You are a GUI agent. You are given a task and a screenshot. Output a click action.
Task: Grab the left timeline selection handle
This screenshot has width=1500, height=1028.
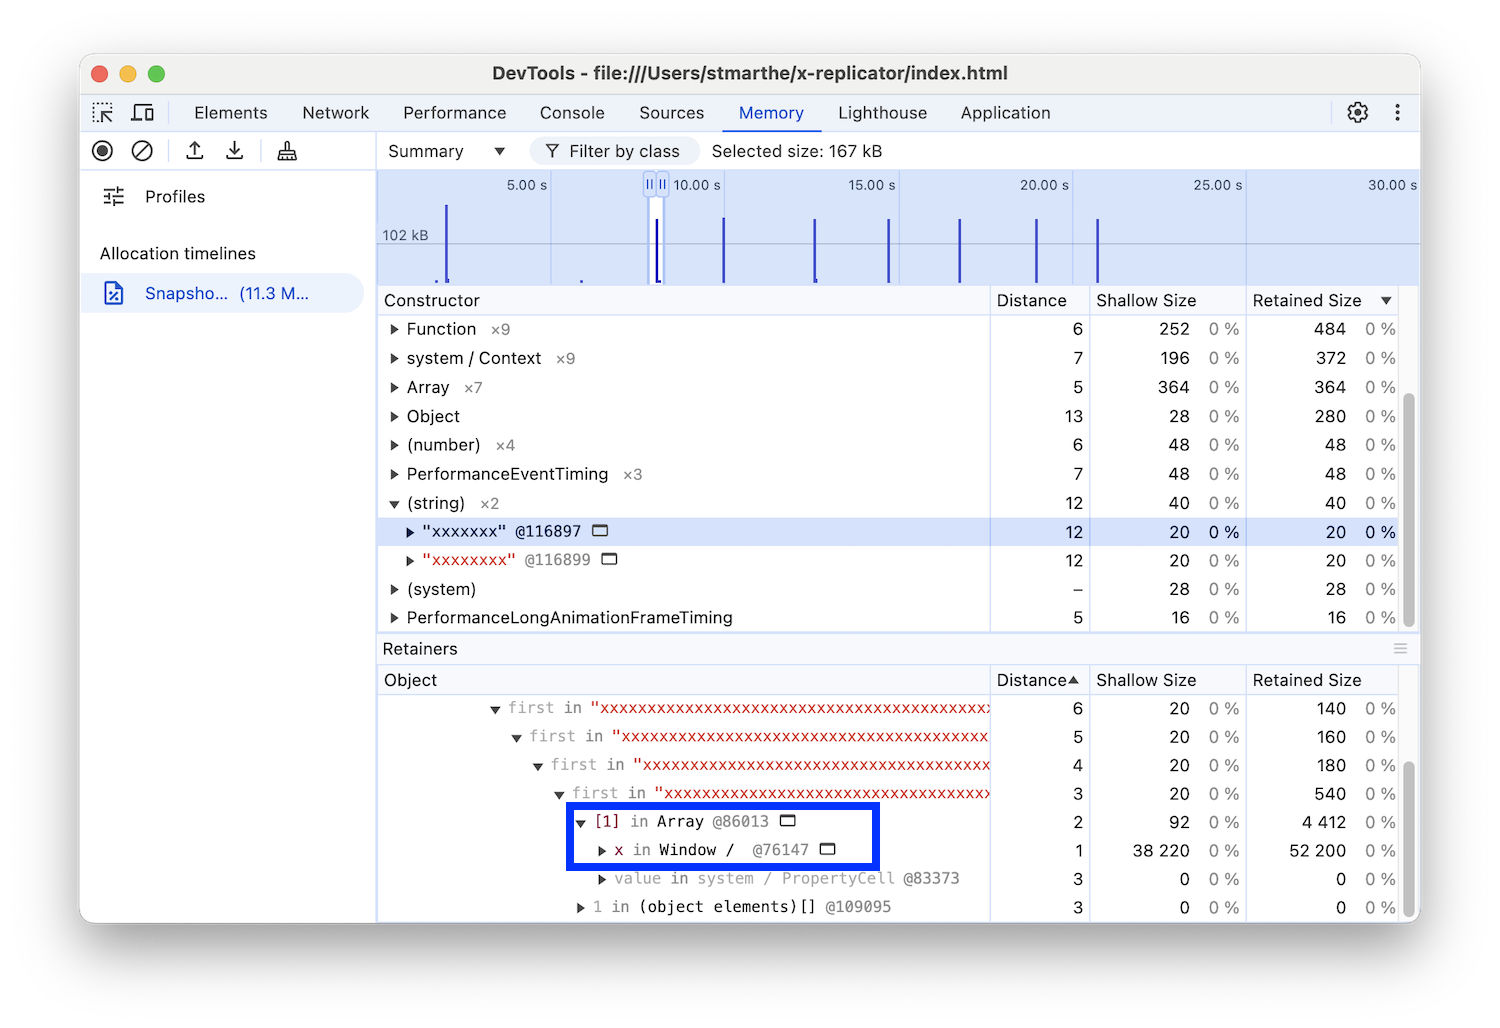click(x=649, y=185)
